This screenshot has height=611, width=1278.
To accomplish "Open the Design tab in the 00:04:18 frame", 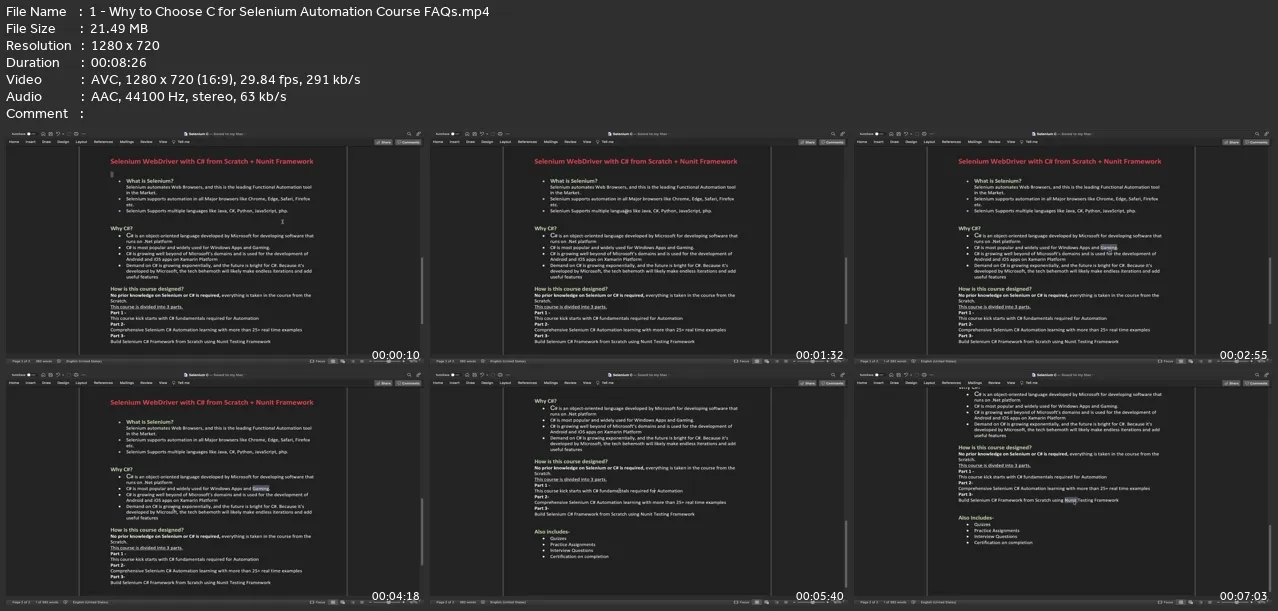I will (63, 384).
